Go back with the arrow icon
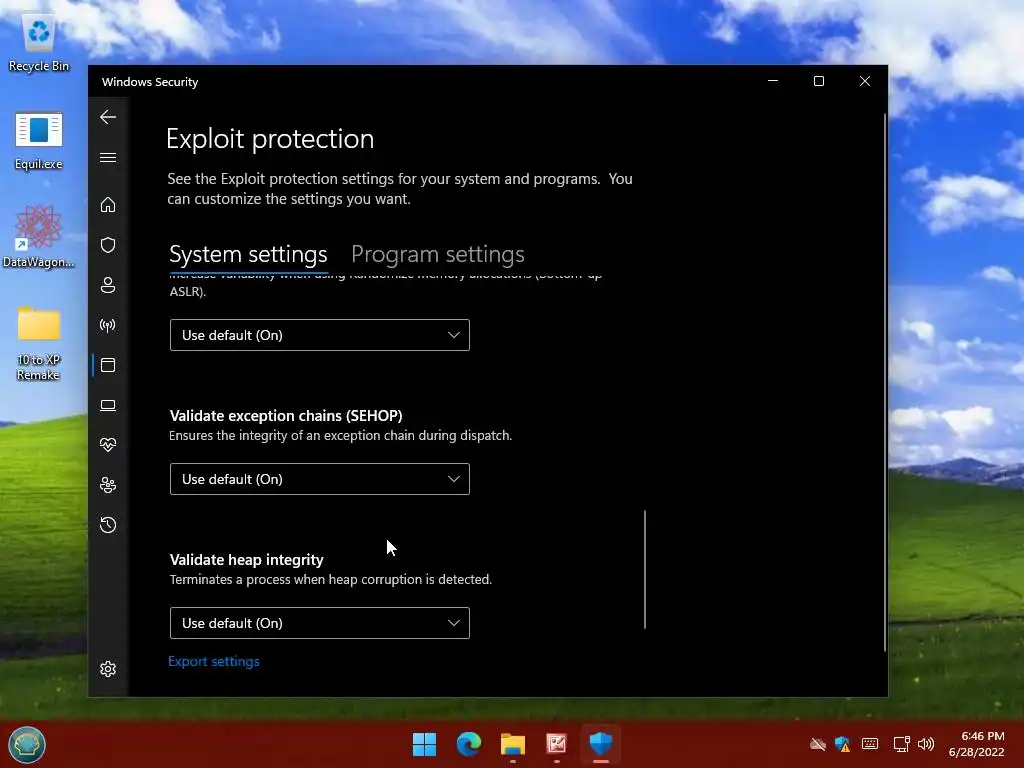The image size is (1024, 768). click(108, 118)
